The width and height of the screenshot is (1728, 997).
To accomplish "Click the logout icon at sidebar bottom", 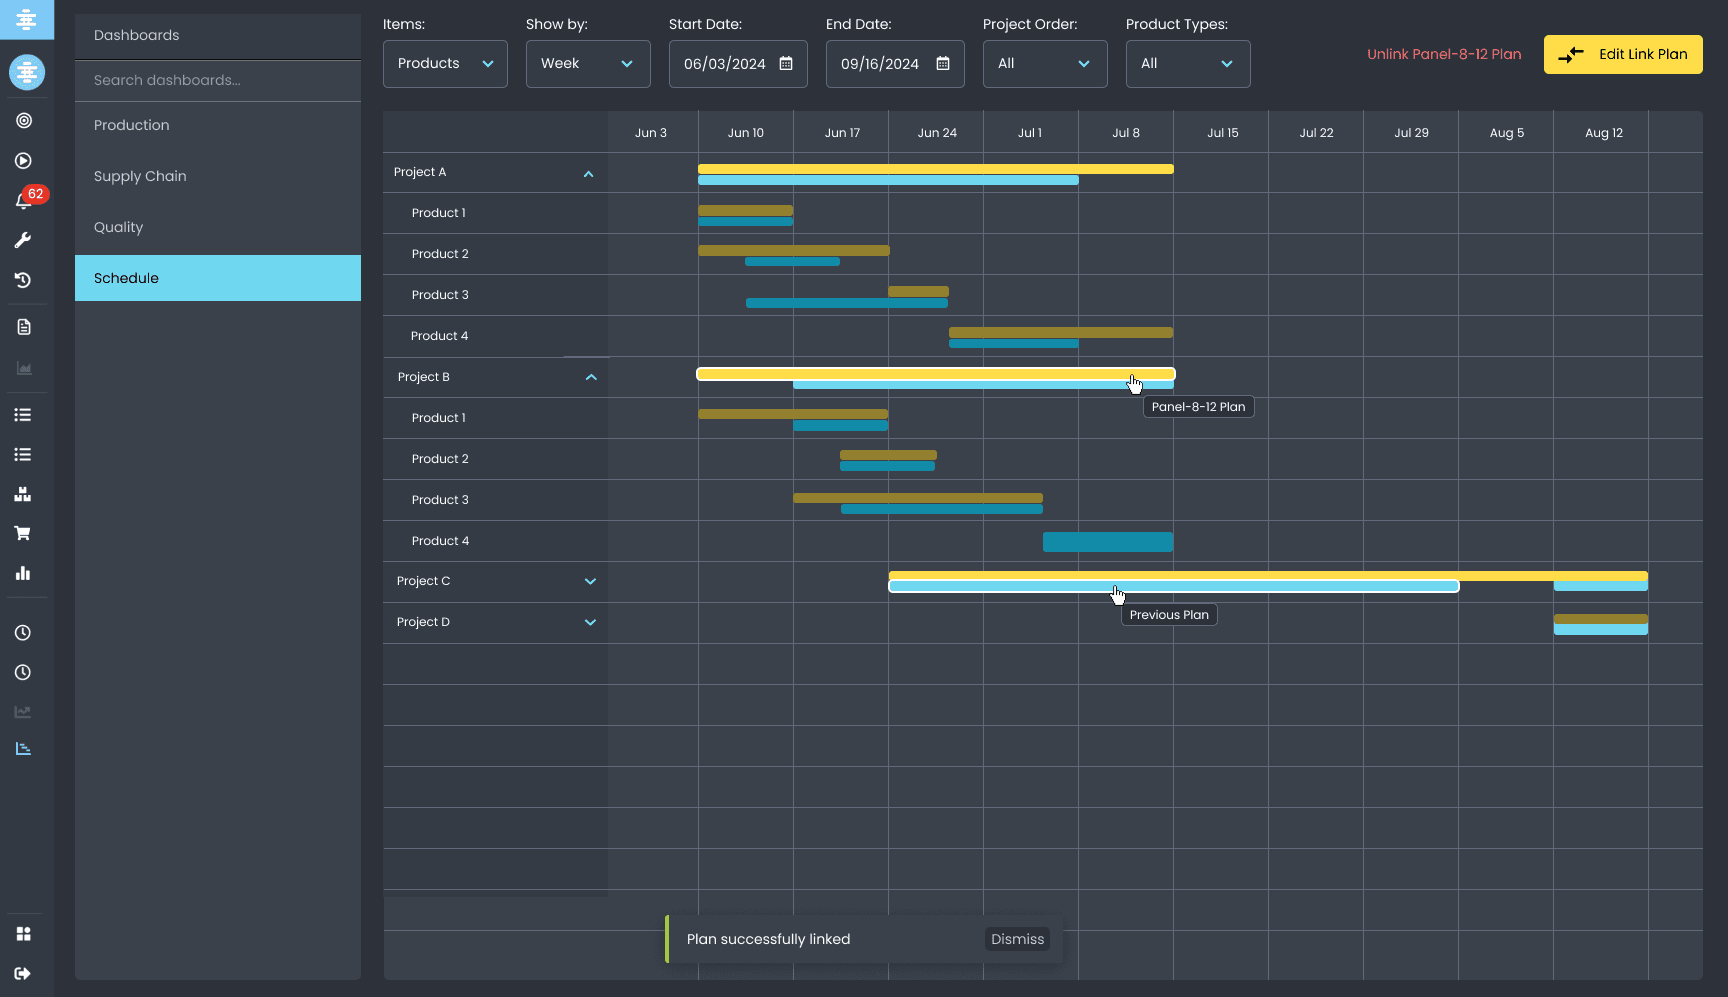I will [23, 973].
